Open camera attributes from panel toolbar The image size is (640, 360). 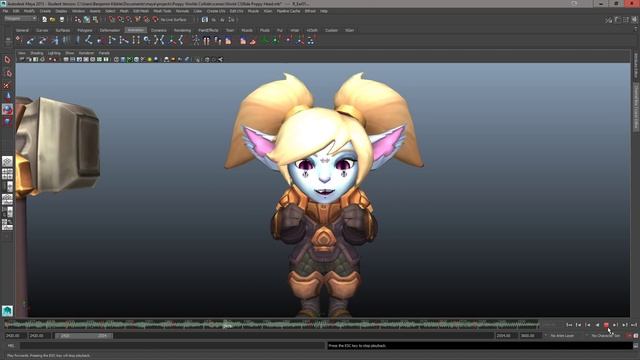click(29, 60)
